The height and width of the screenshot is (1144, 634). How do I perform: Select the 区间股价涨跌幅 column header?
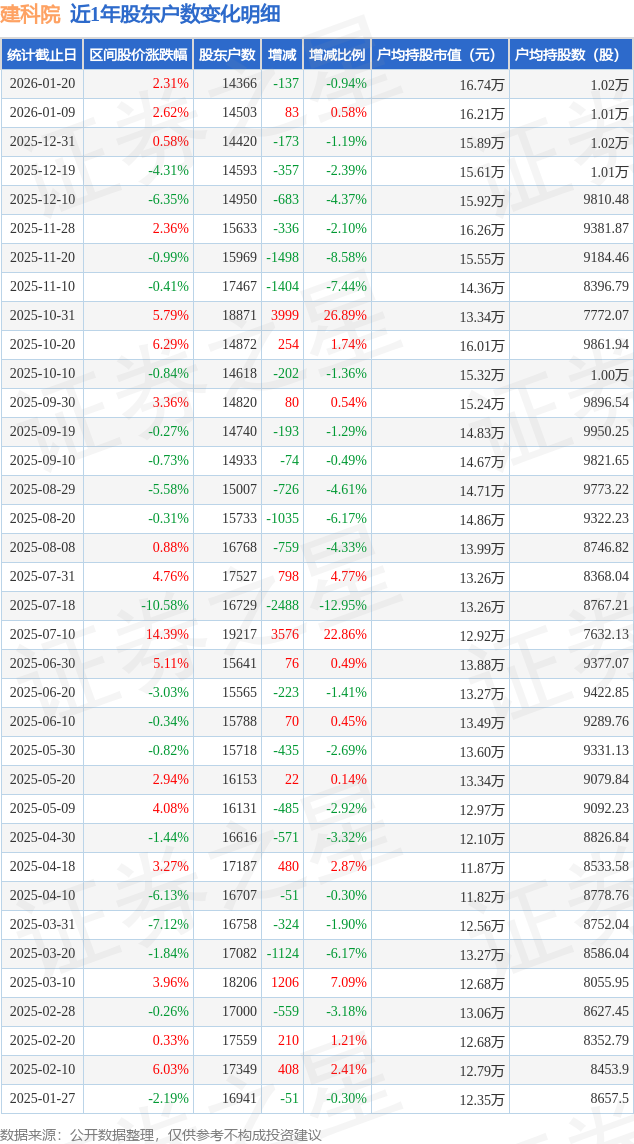coord(138,55)
